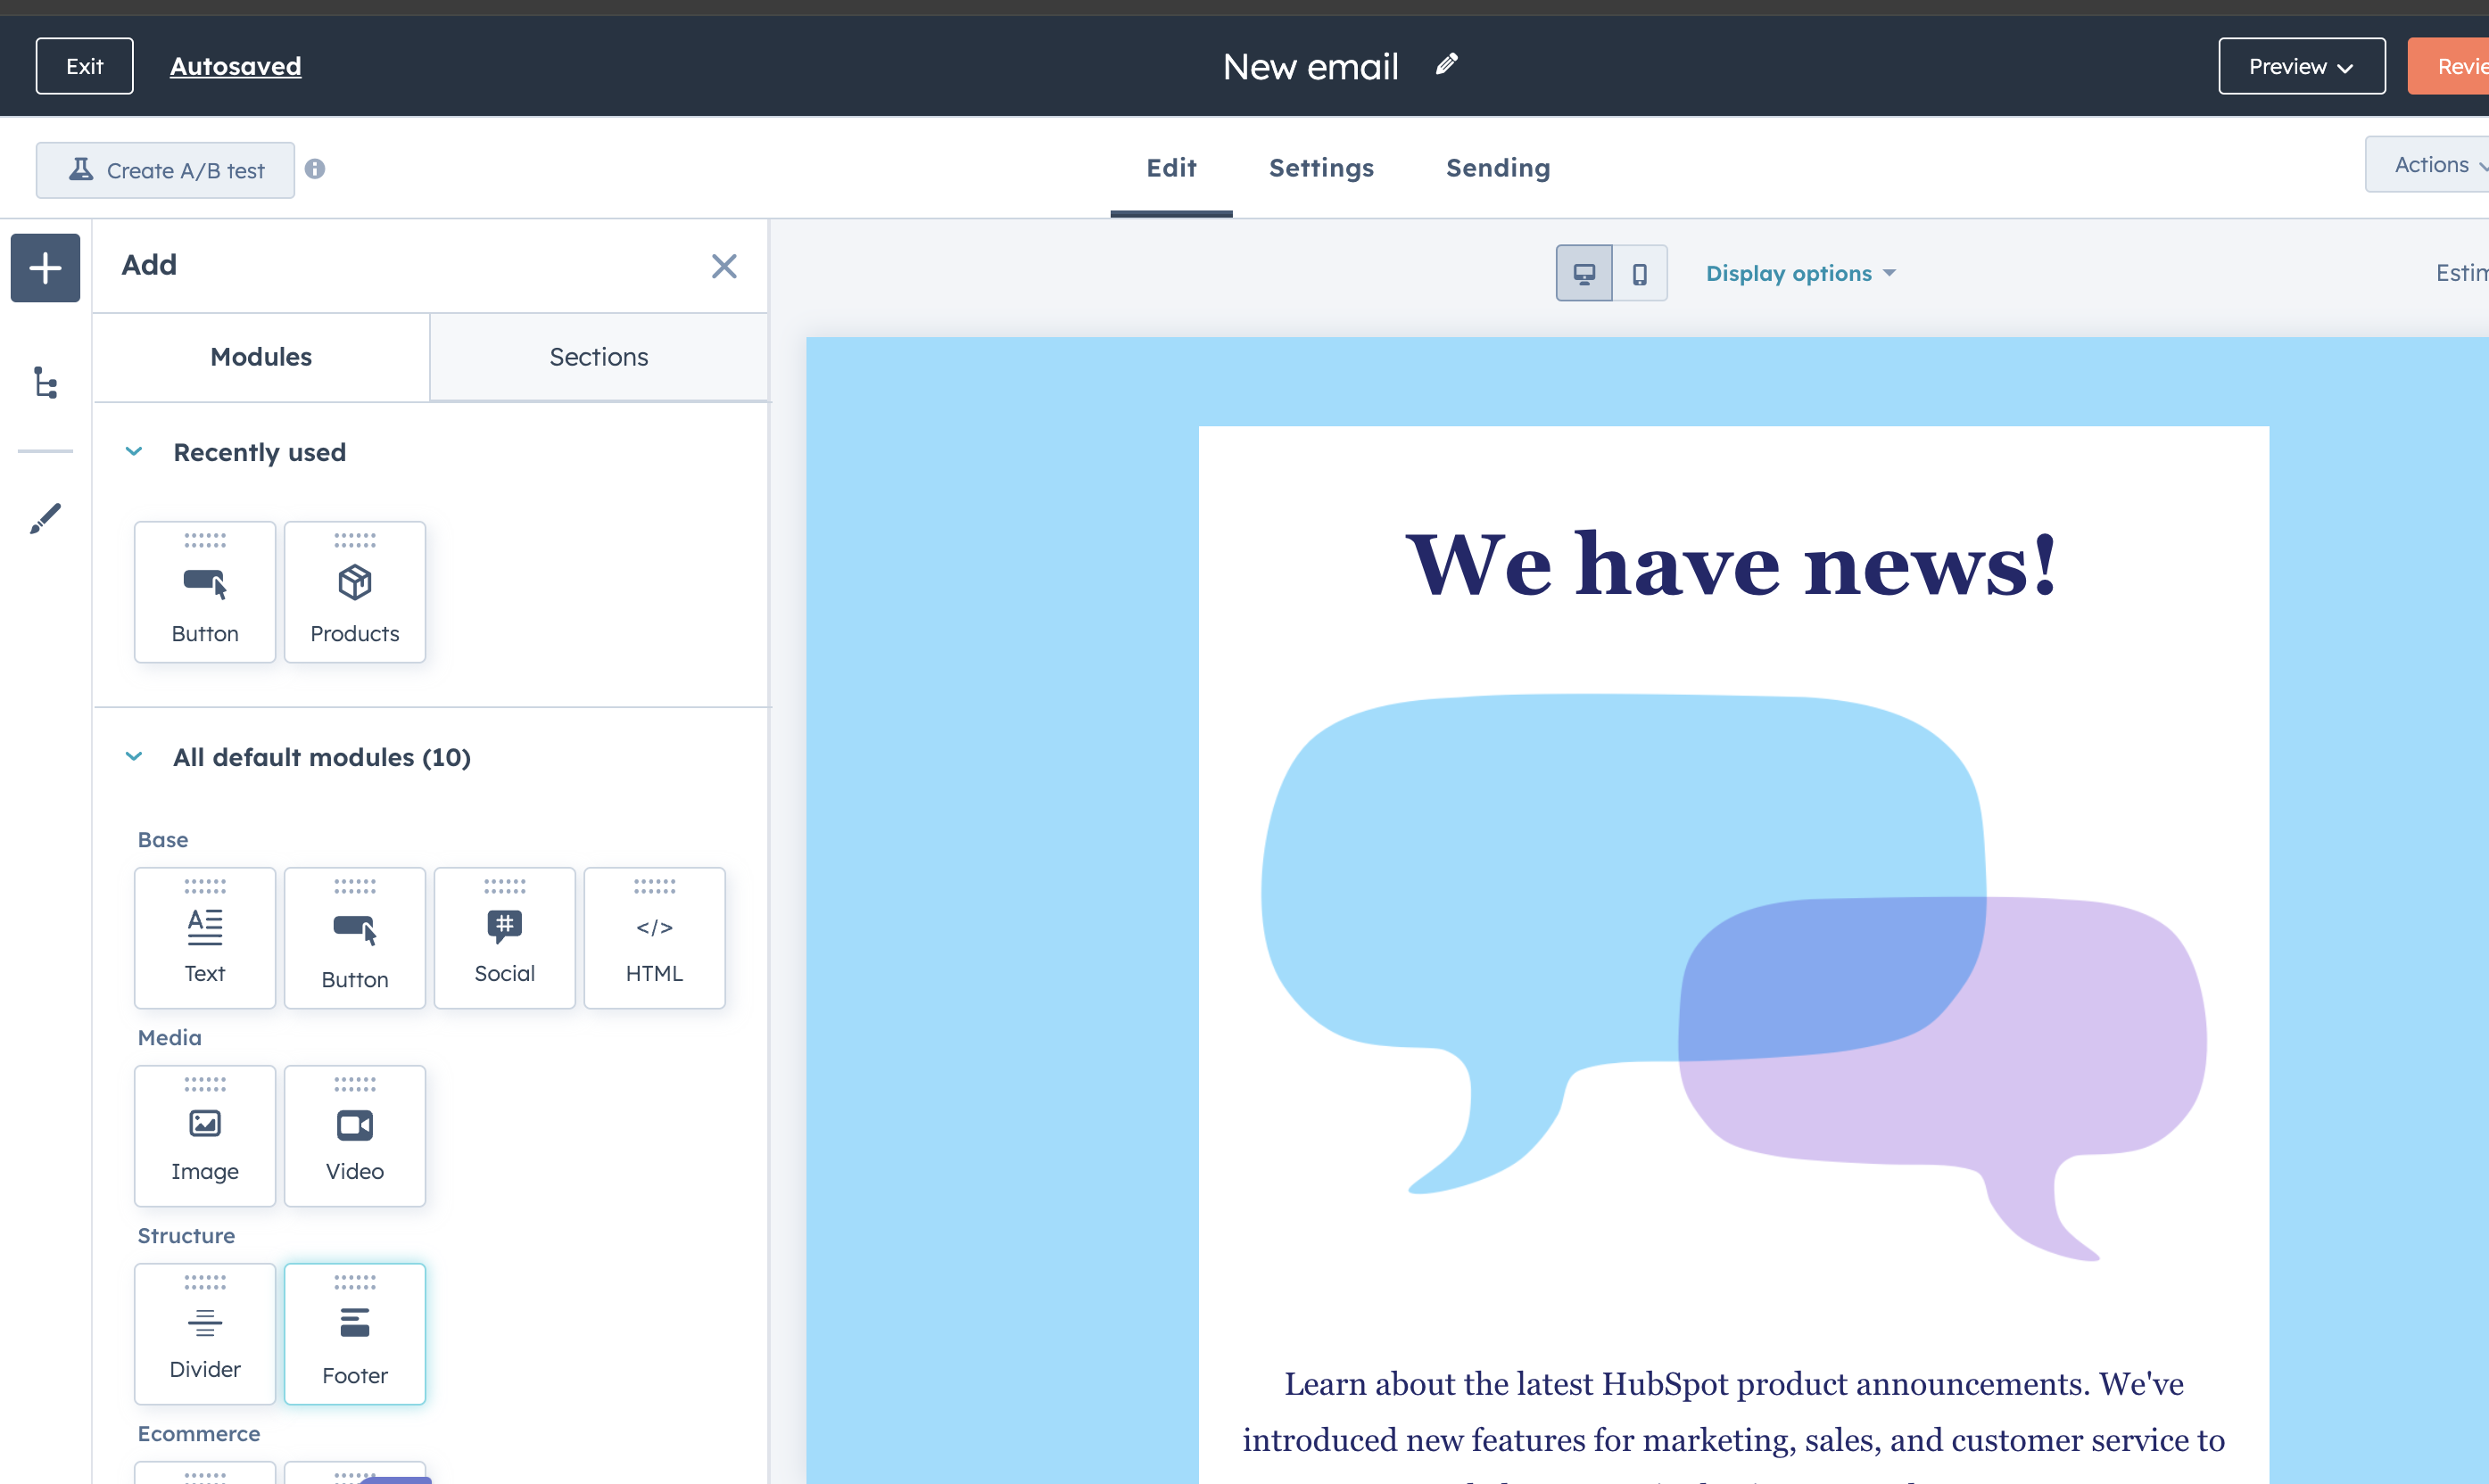This screenshot has width=2489, height=1484.
Task: Choose the Social module
Action: 505,938
